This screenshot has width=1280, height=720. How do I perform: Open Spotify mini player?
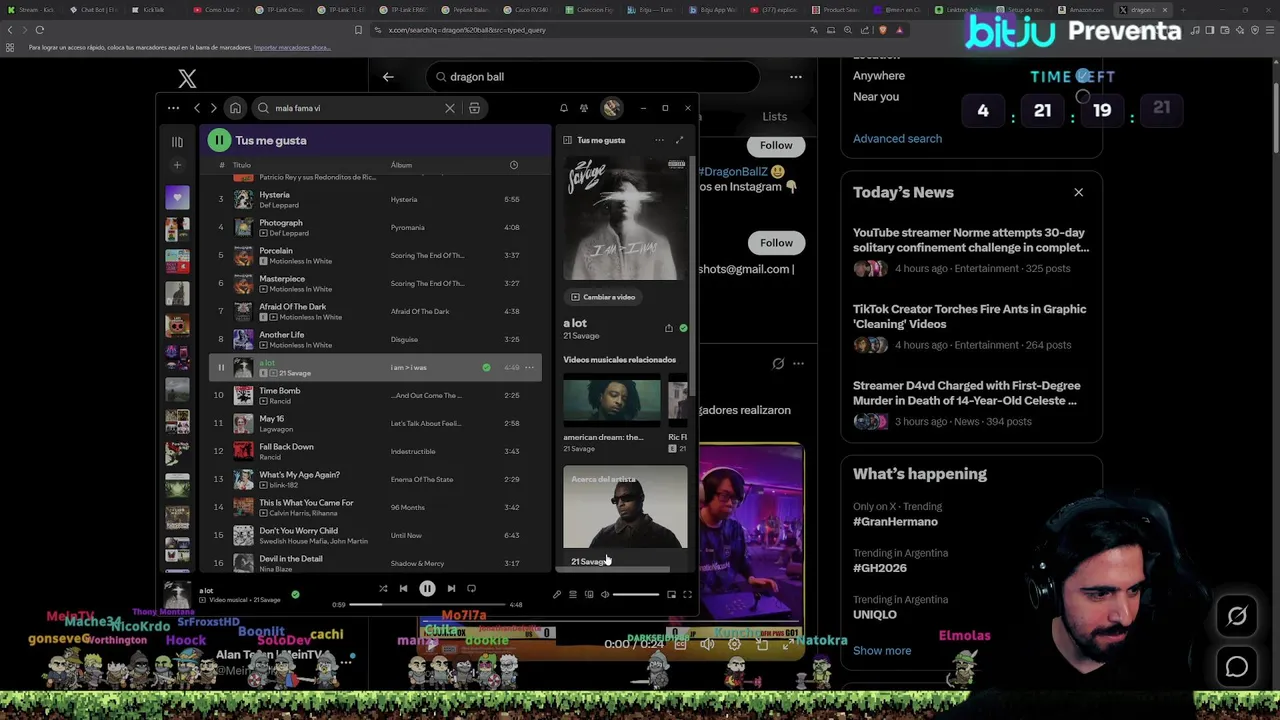tap(671, 595)
